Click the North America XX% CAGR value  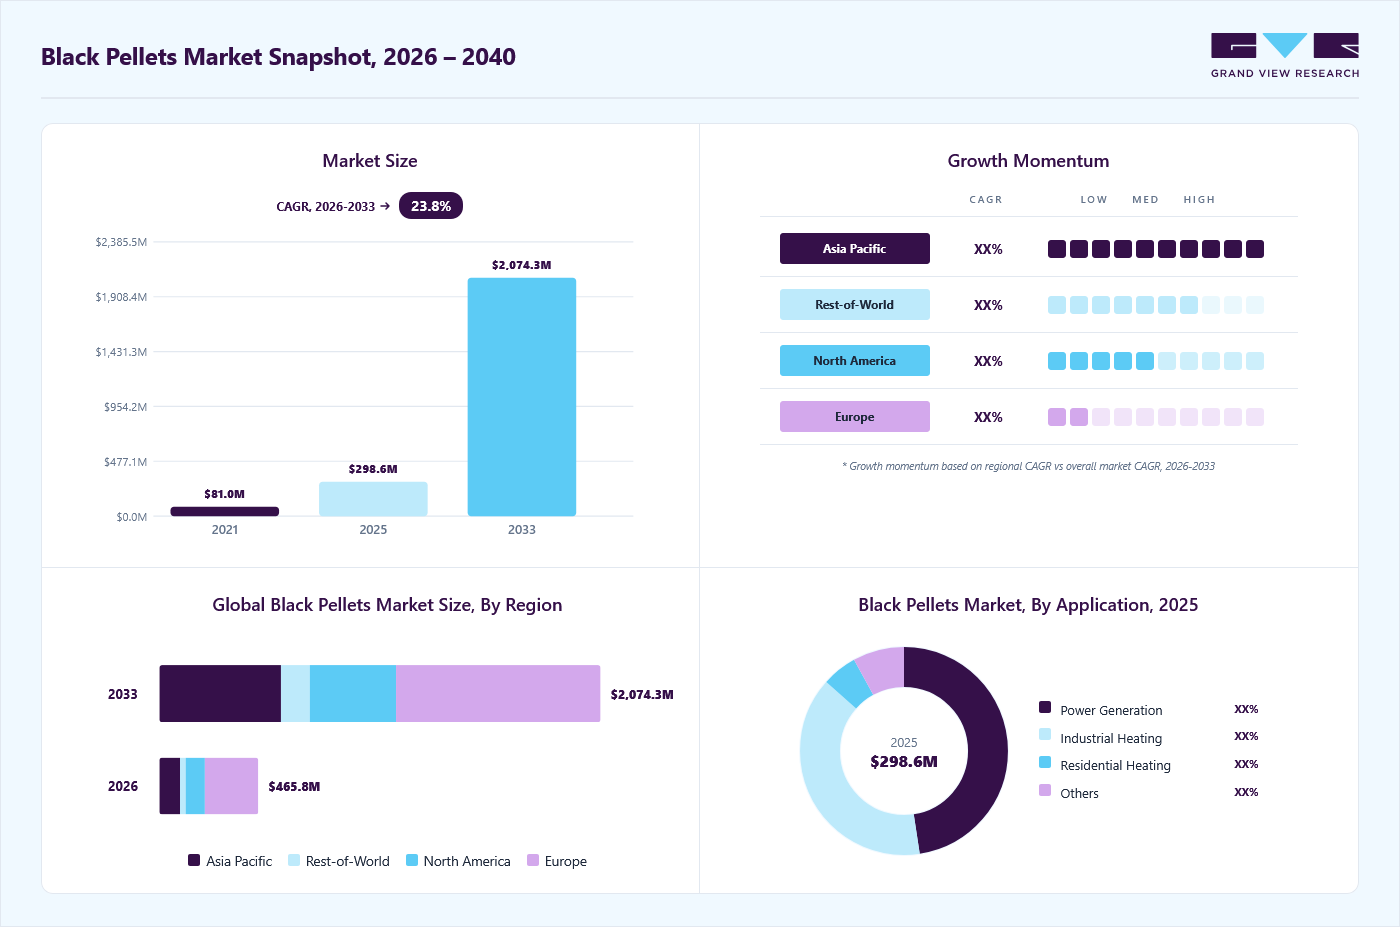(988, 361)
